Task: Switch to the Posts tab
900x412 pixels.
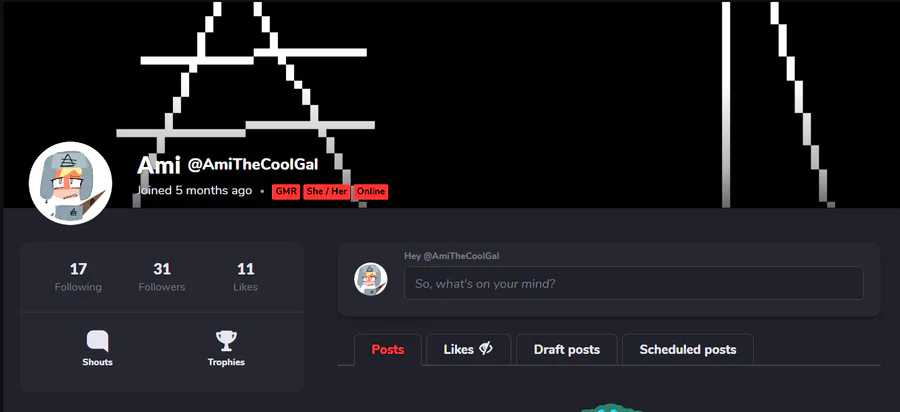Action: 388,349
